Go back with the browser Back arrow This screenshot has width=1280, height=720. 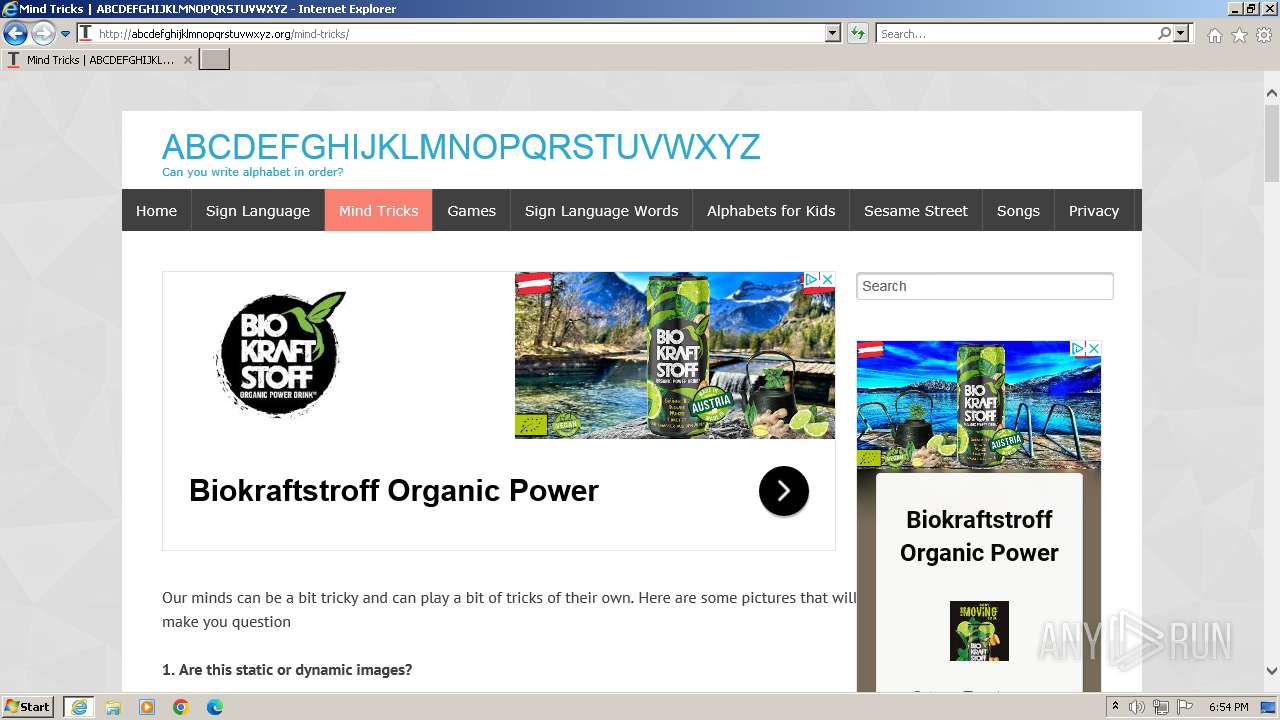pos(15,34)
